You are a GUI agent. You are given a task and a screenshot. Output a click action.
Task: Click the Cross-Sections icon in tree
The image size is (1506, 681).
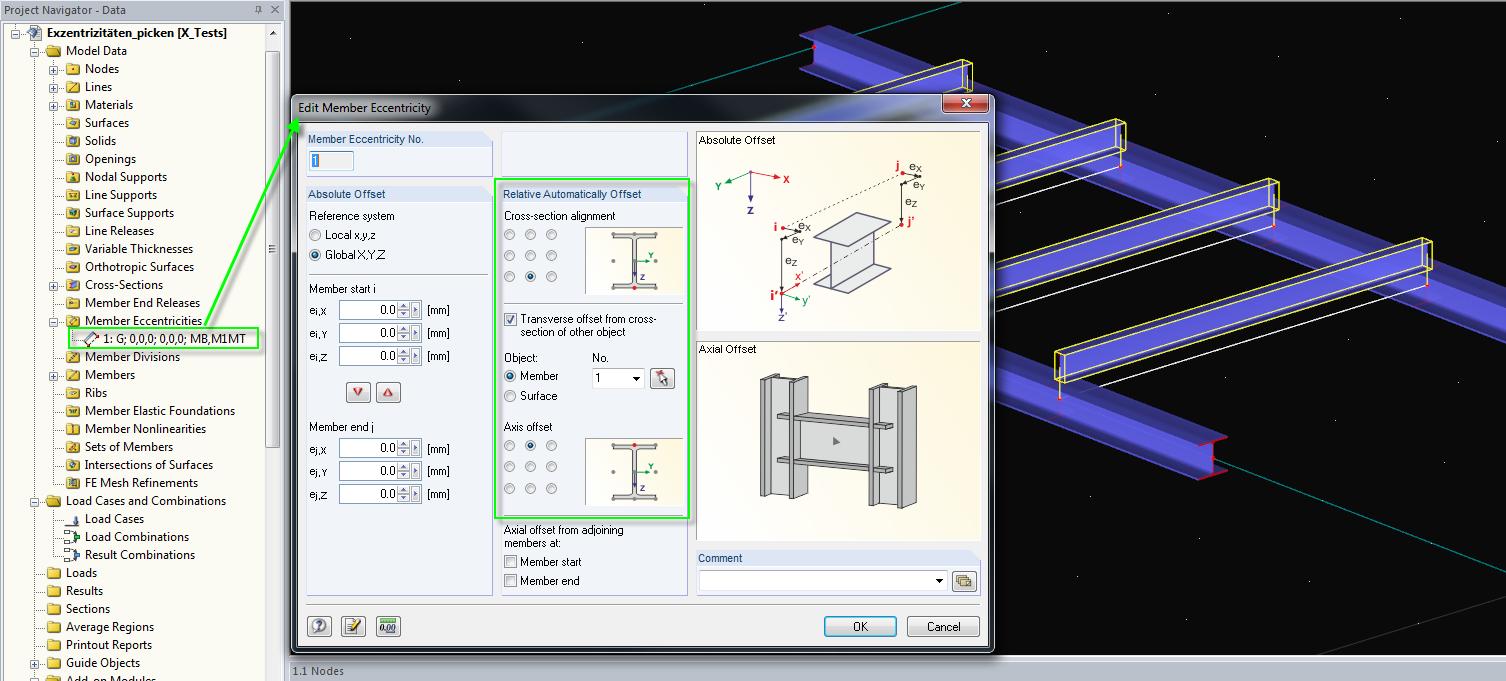pyautogui.click(x=74, y=285)
